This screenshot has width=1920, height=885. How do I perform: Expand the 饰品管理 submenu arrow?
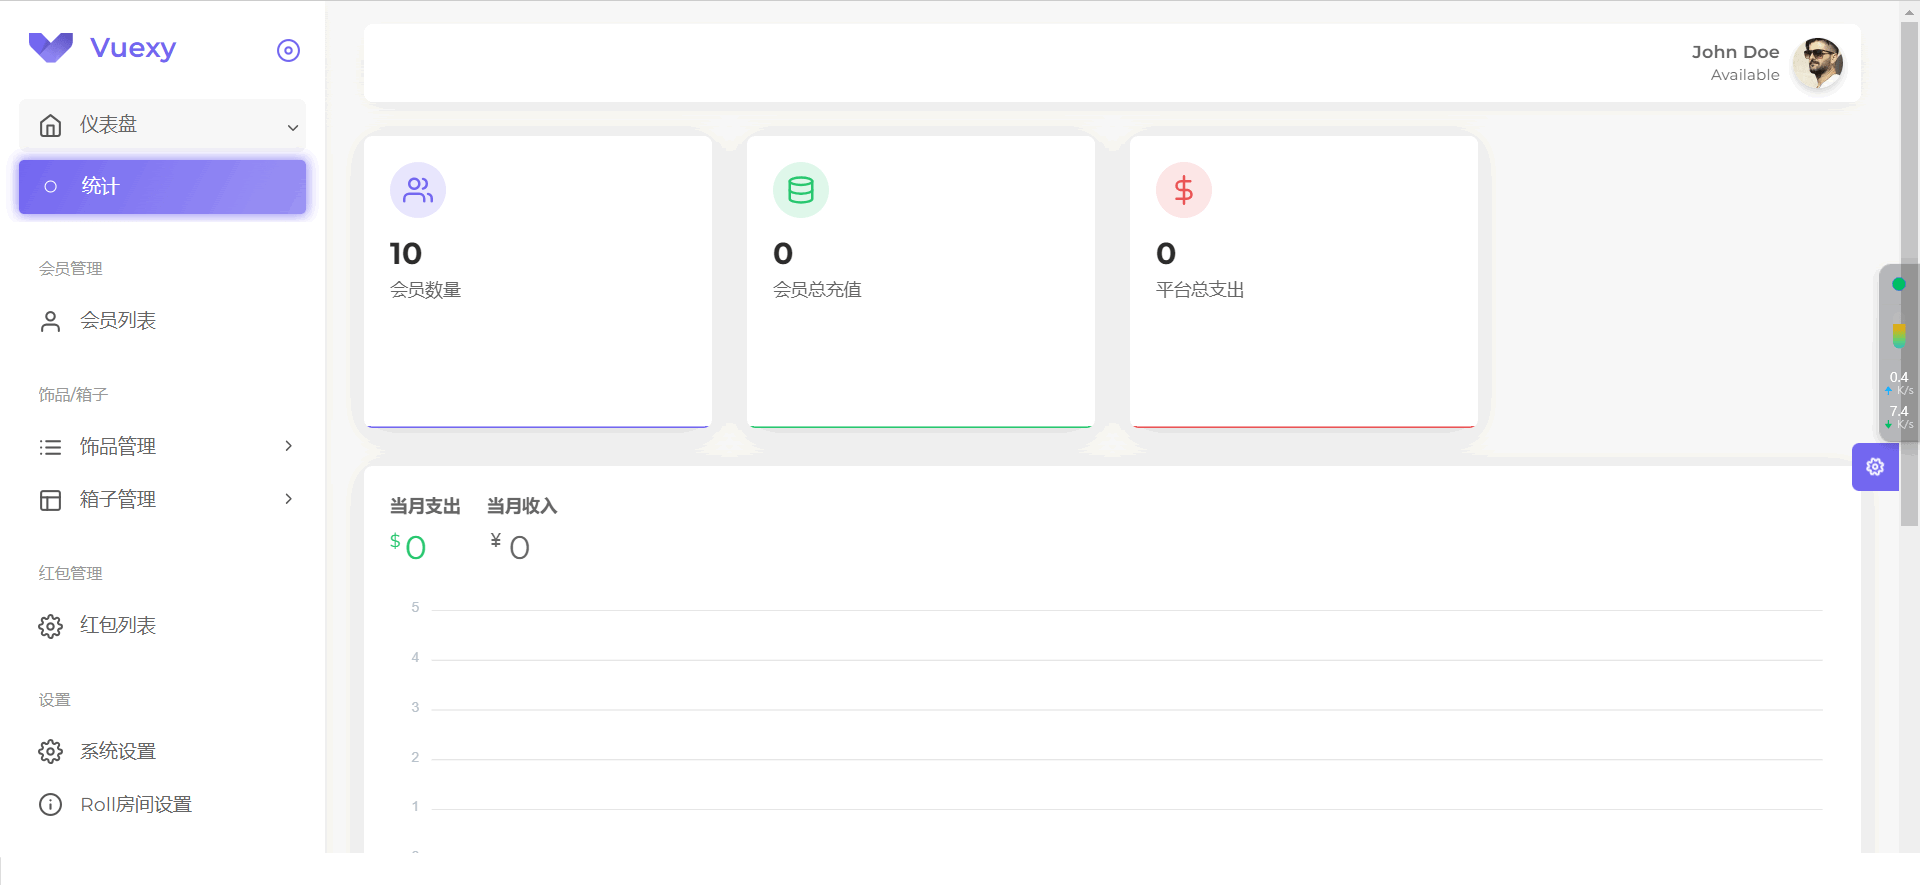289,446
